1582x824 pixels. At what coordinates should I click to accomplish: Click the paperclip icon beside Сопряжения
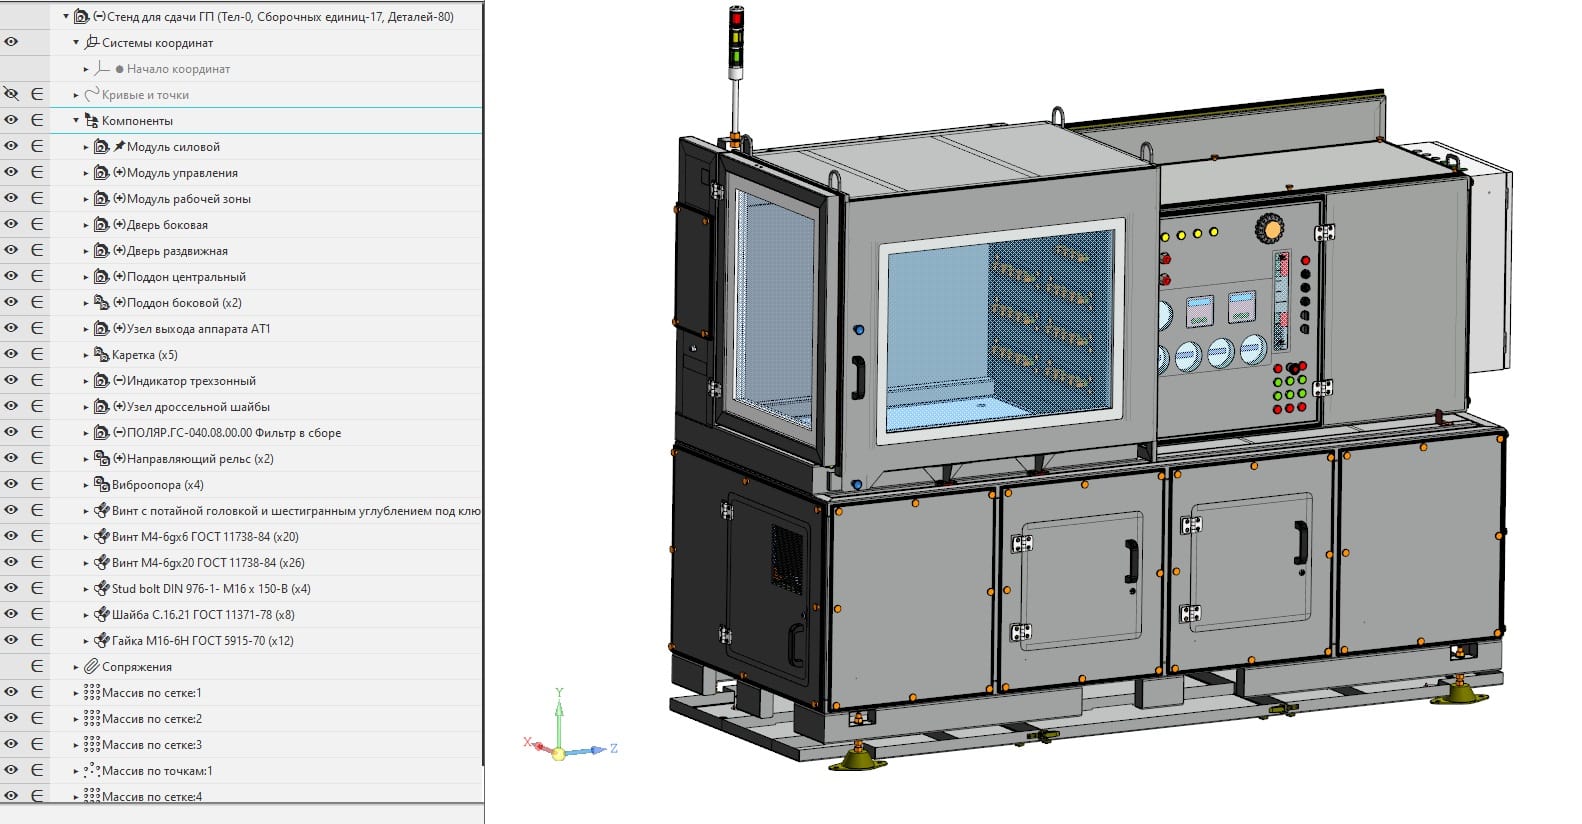click(91, 667)
